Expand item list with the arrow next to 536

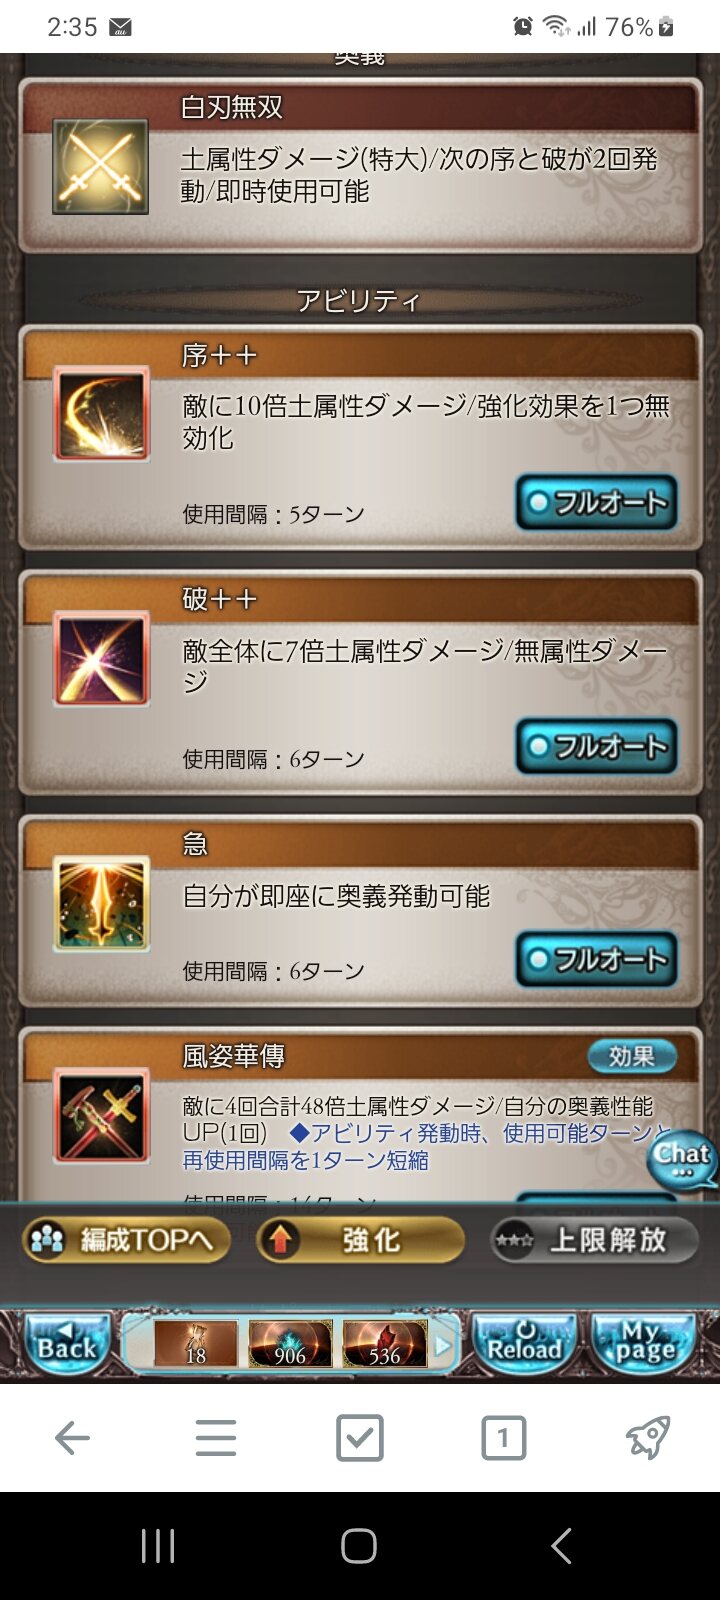443,1346
